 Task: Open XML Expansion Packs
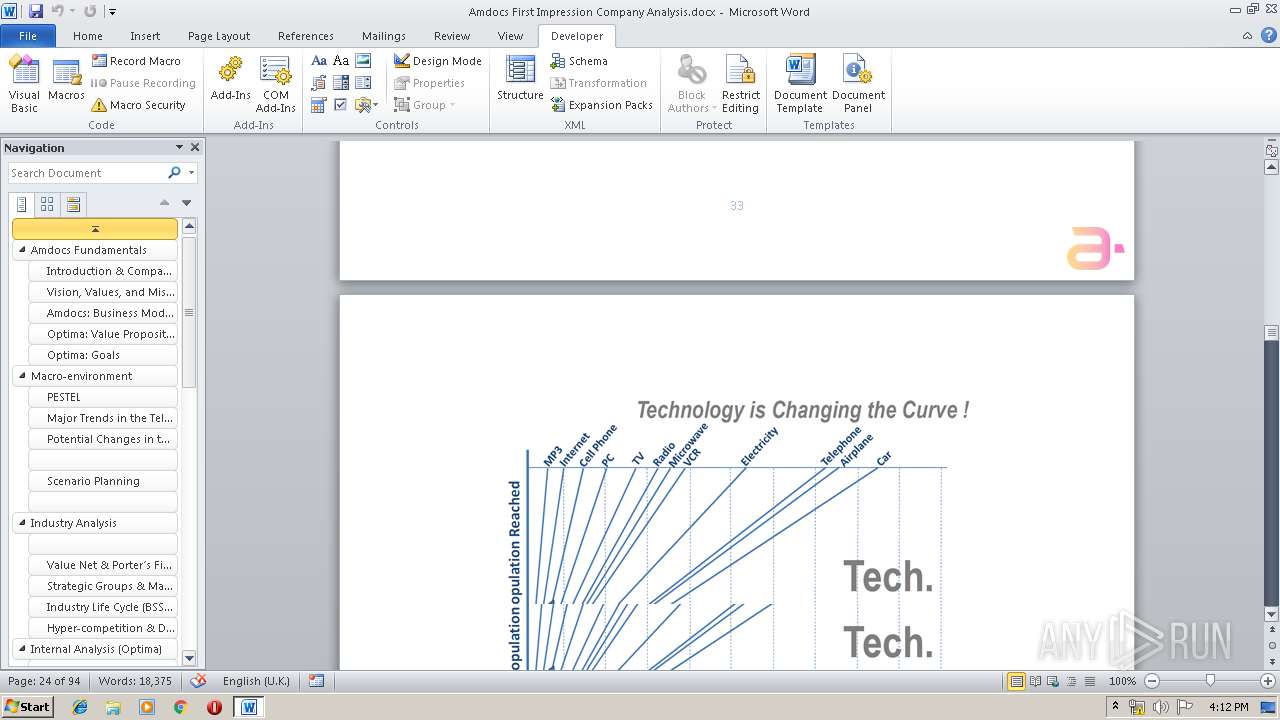[601, 105]
